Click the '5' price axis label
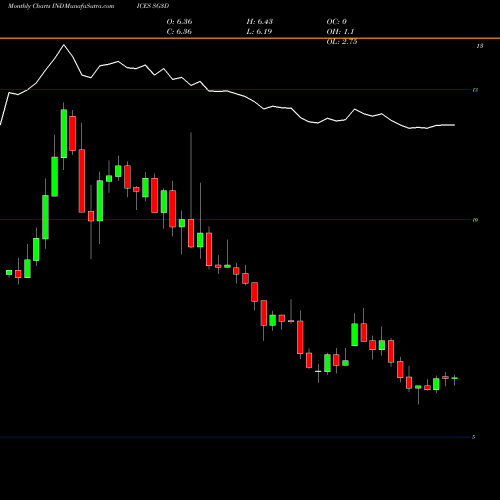Viewport: 500px width, 500px height. [x=474, y=437]
